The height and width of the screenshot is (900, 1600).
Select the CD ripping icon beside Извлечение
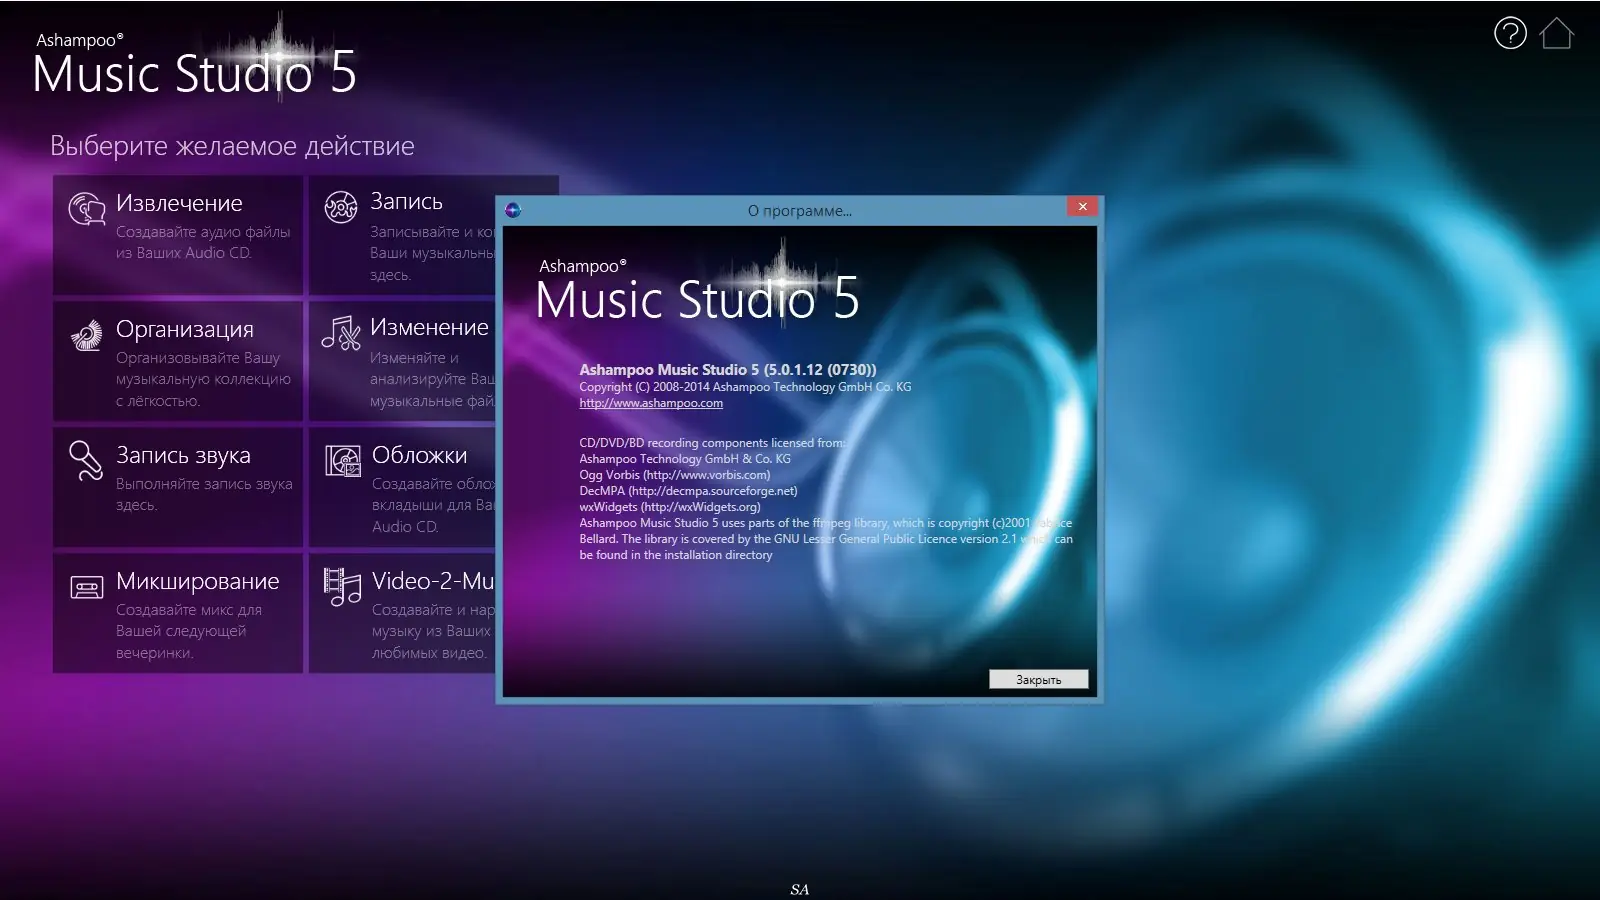(88, 209)
